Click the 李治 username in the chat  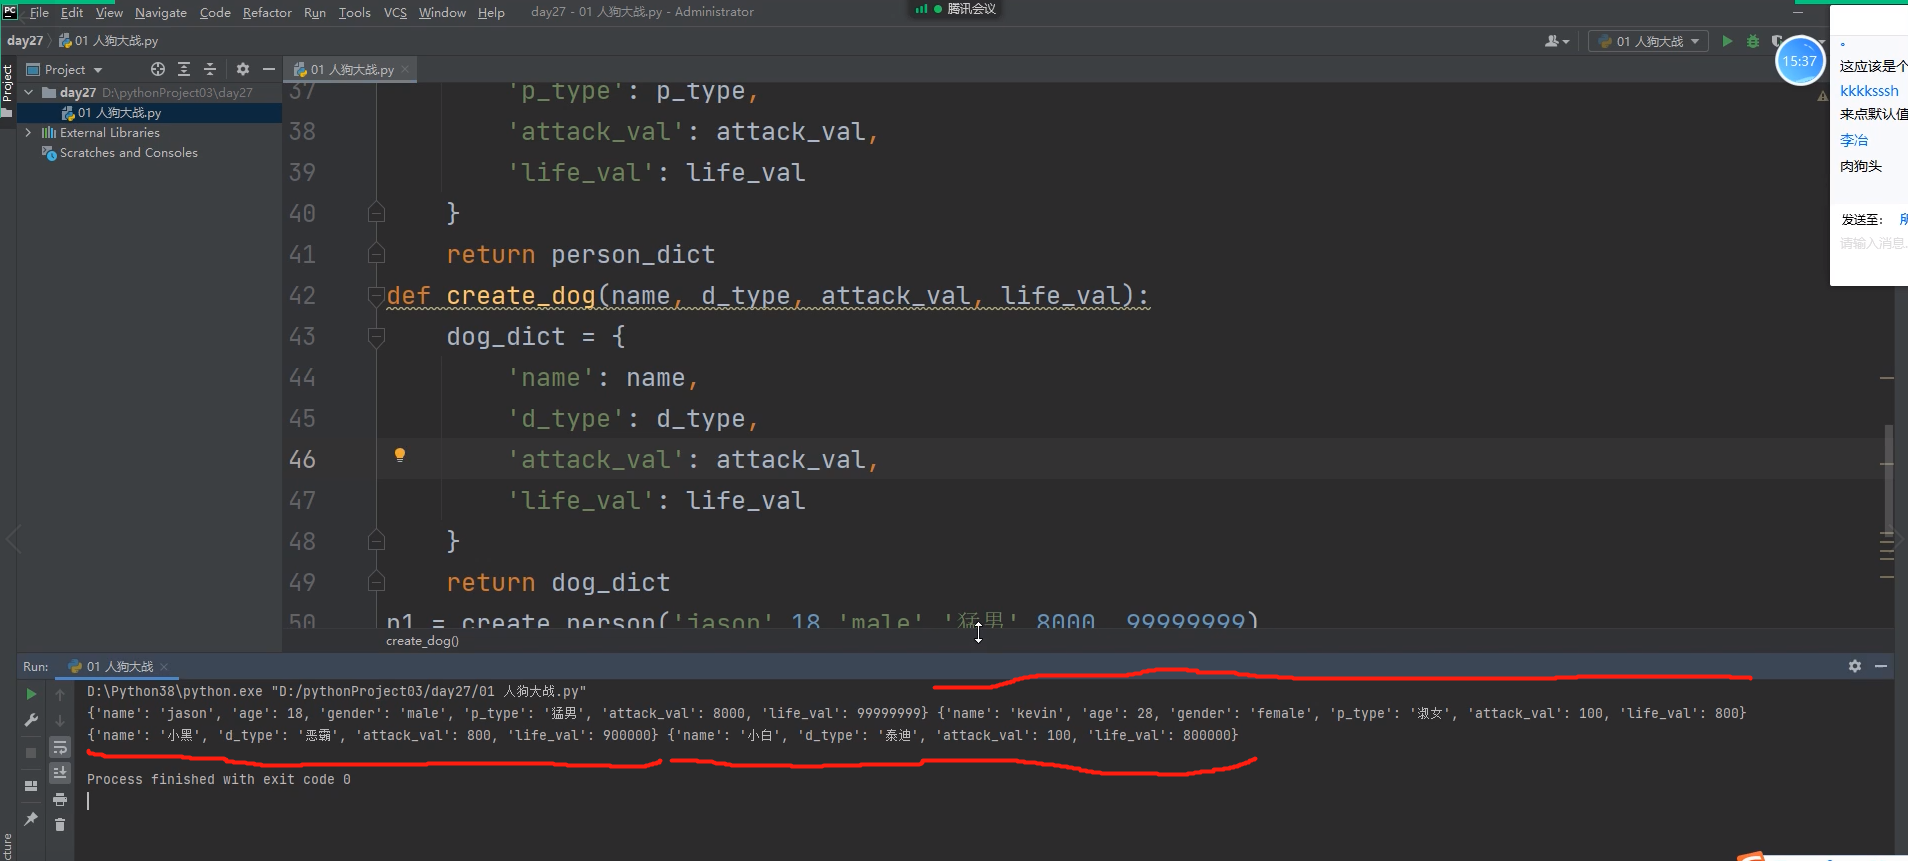1854,140
